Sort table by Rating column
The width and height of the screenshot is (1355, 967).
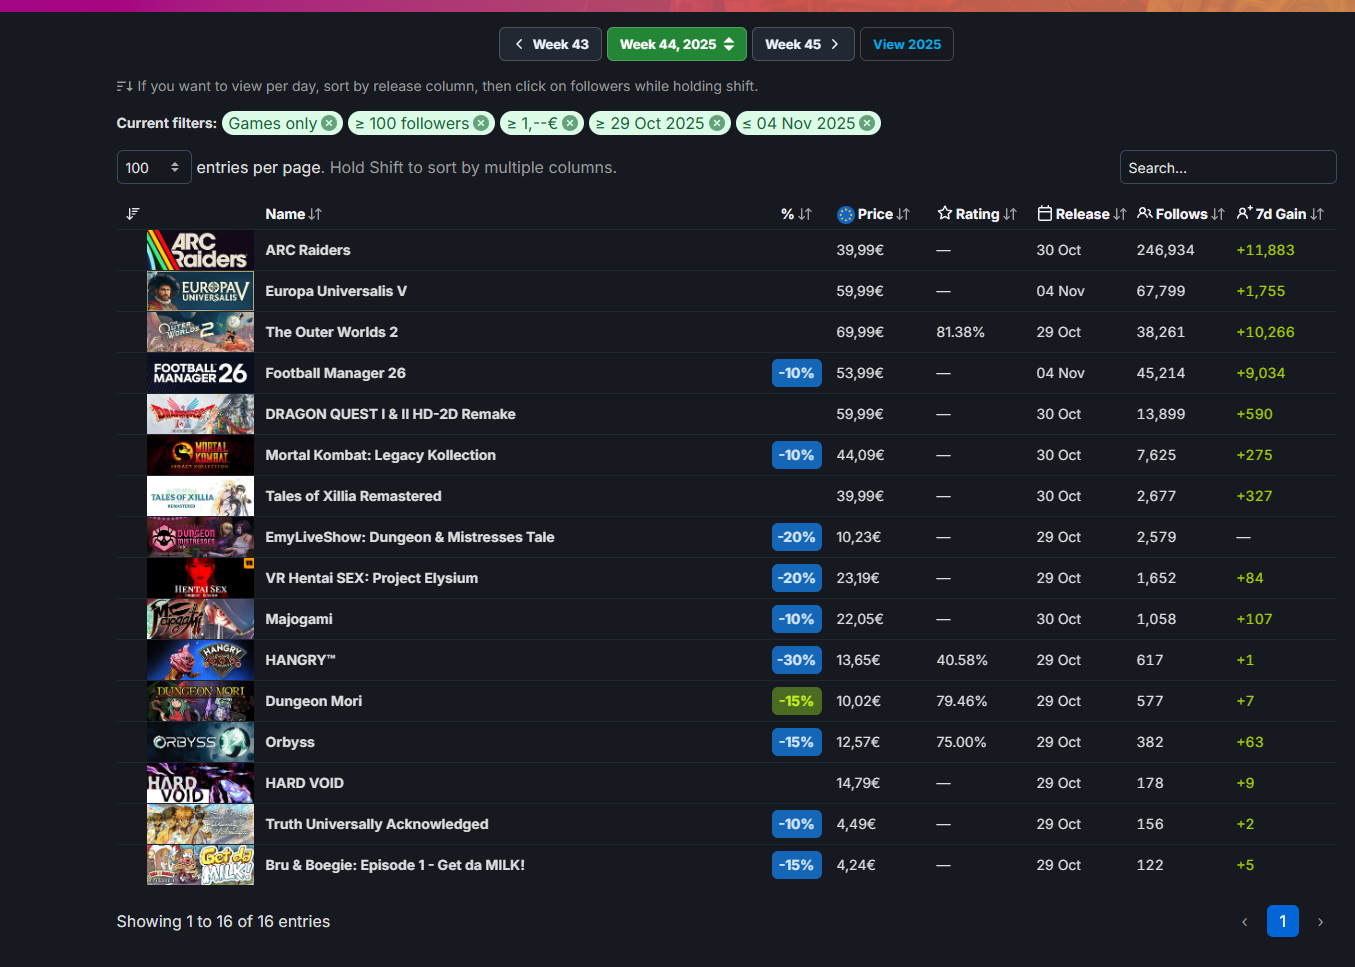[x=977, y=214]
